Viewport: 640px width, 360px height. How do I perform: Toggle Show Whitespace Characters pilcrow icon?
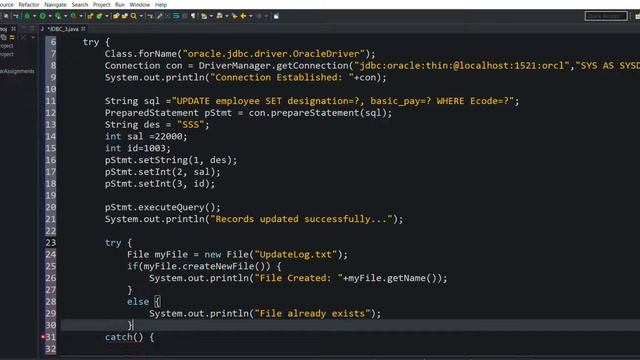(193, 16)
